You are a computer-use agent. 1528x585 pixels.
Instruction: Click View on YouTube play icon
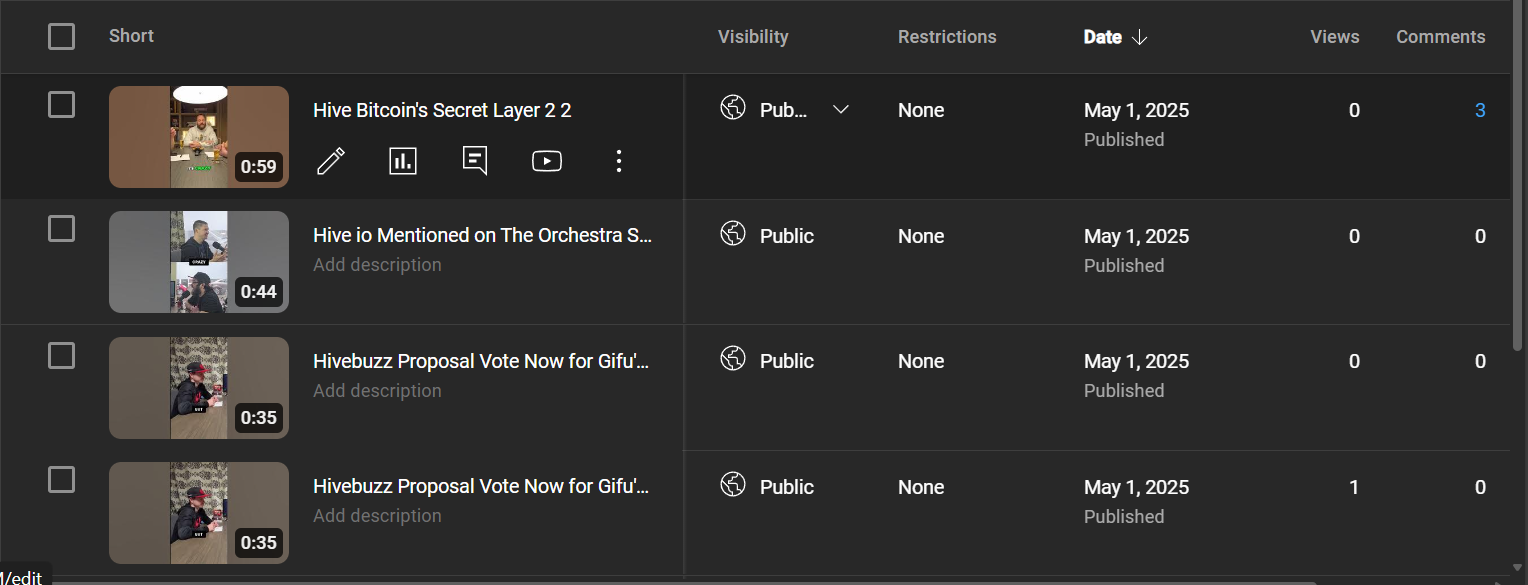click(547, 161)
